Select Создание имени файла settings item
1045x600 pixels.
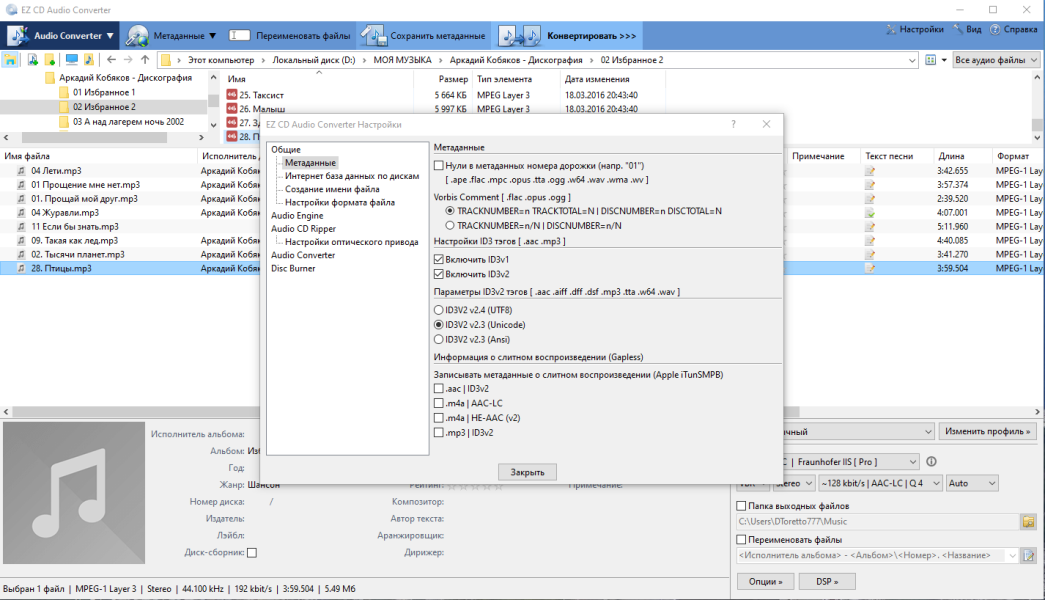tap(332, 189)
